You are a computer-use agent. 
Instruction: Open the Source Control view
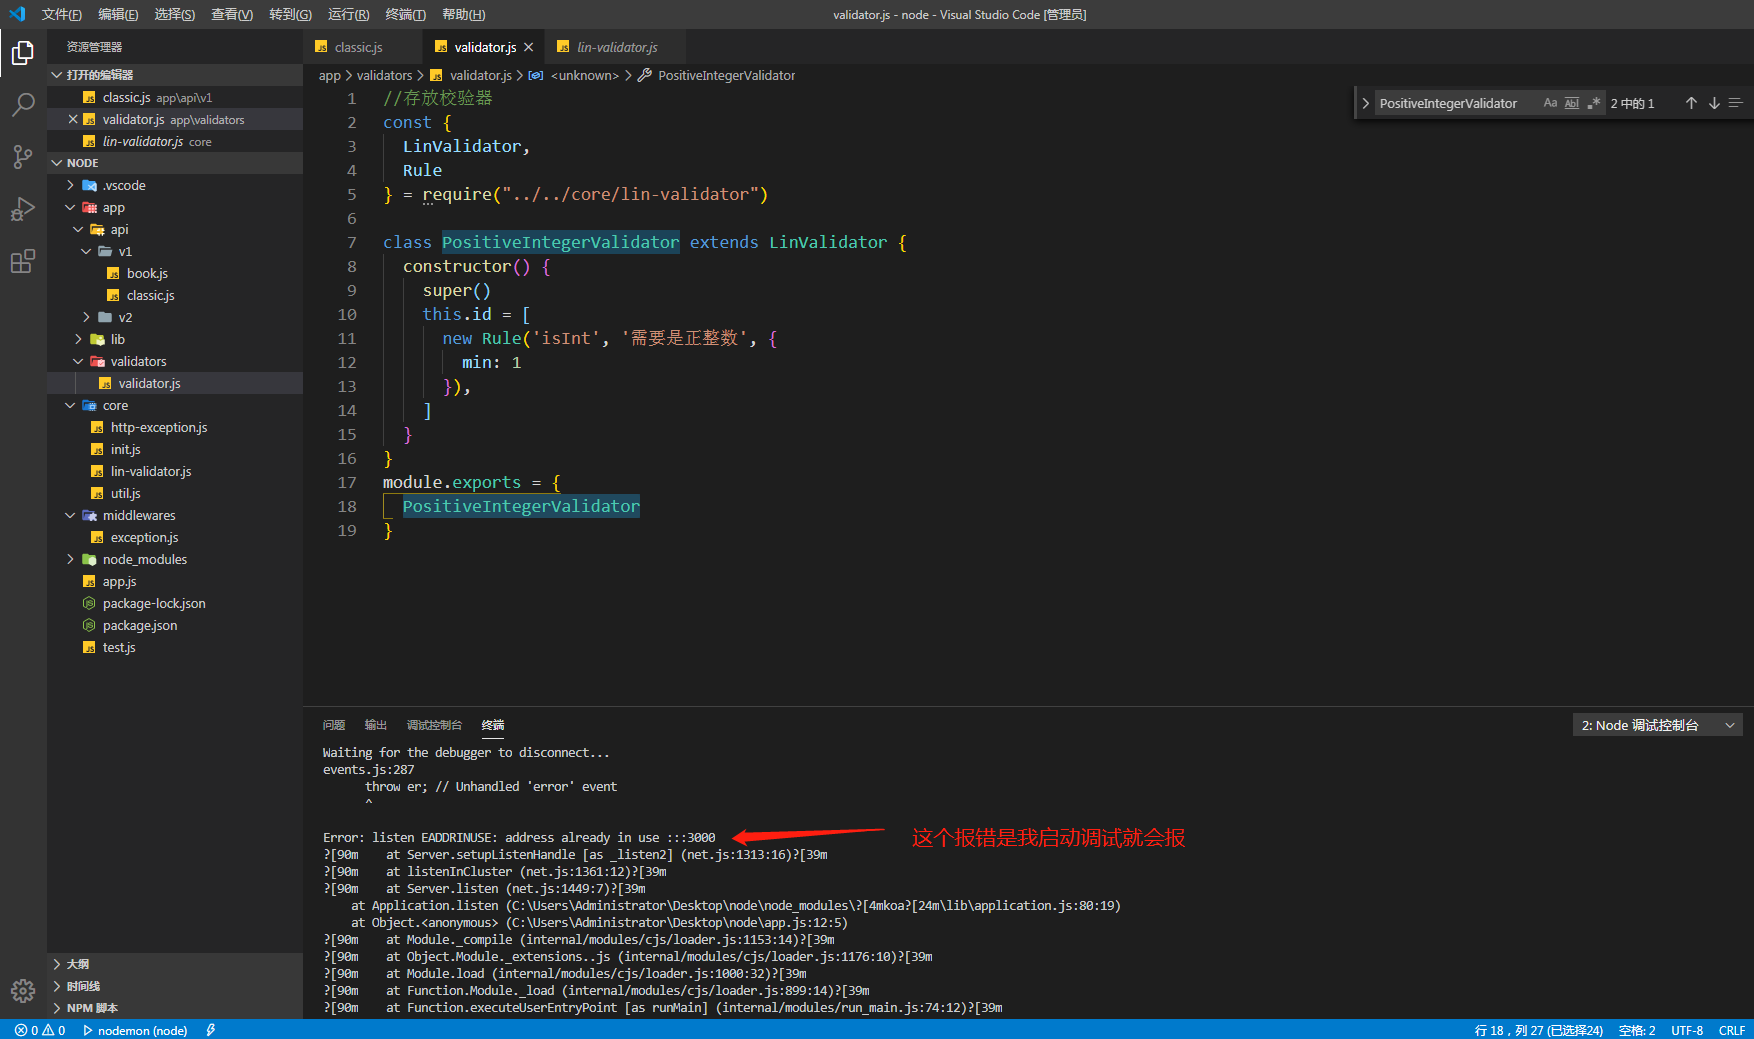click(23, 156)
